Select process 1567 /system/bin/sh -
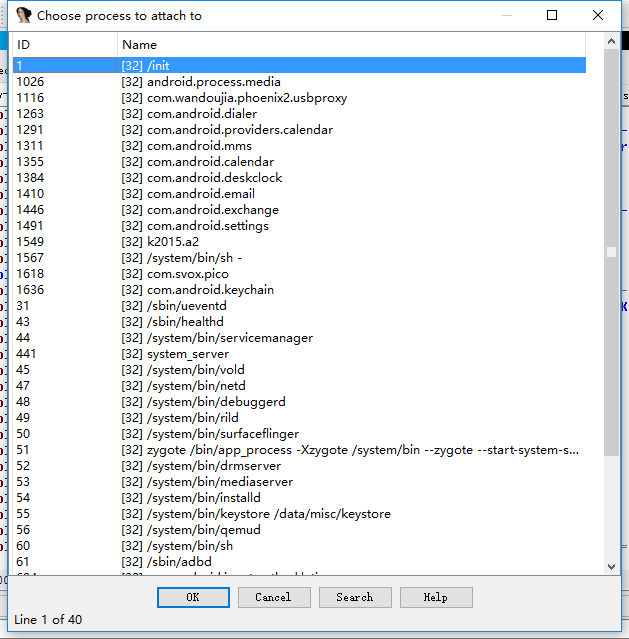629x639 pixels. coord(300,258)
